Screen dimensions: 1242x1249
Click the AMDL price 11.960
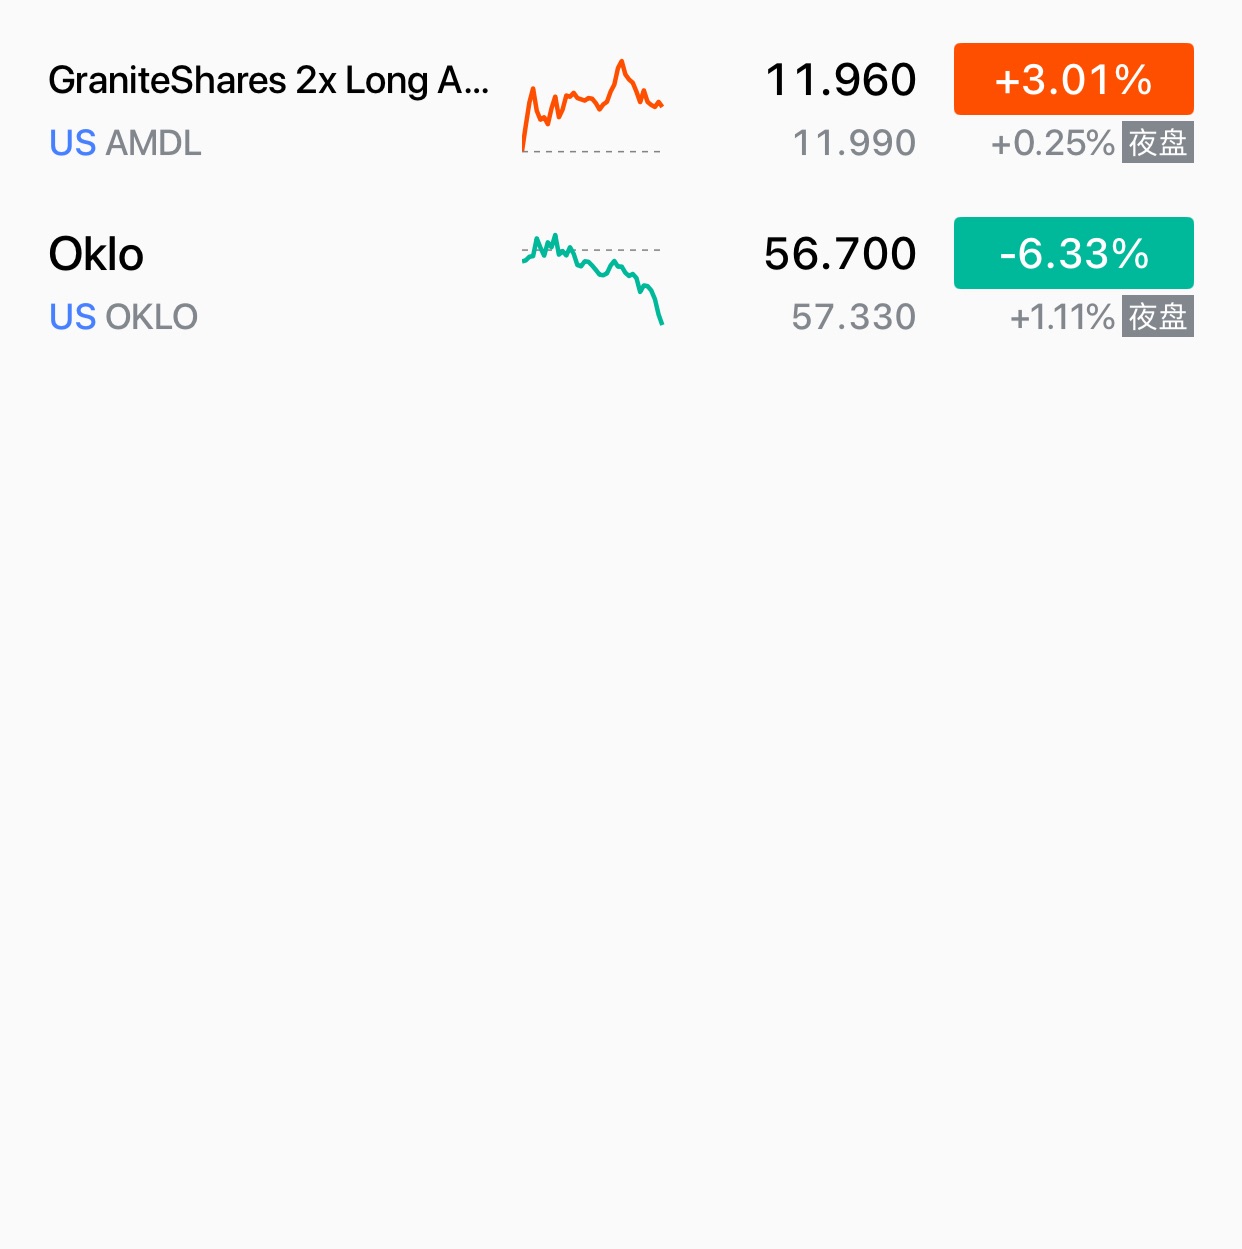840,80
